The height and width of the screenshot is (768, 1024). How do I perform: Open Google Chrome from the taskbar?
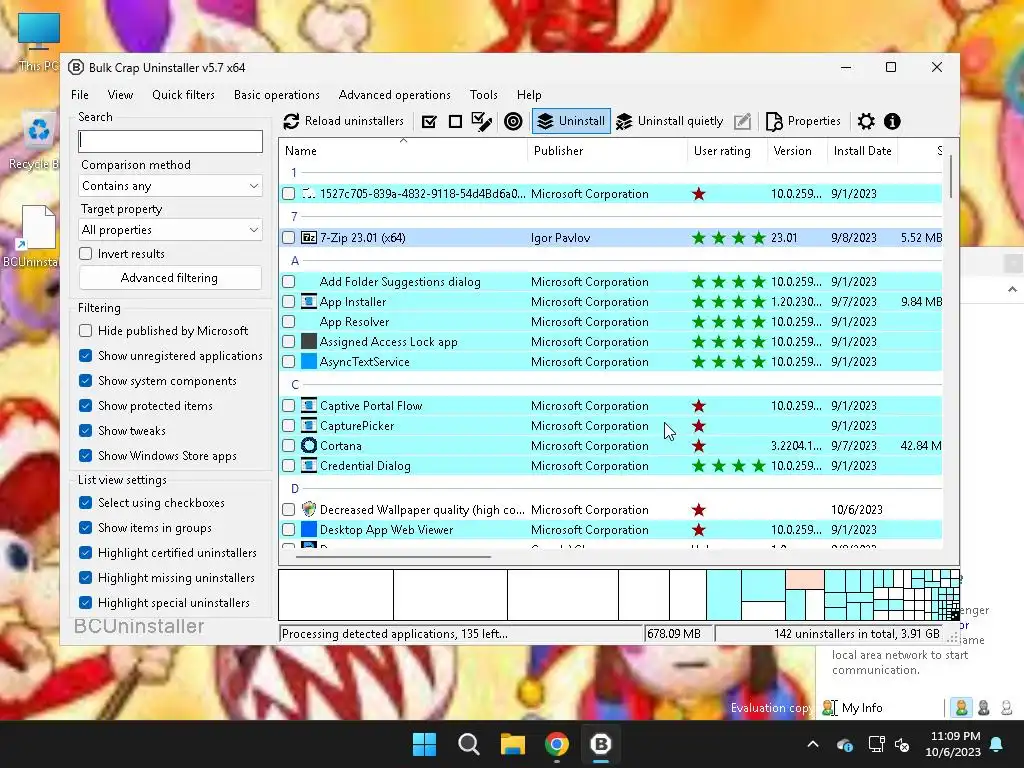coord(556,744)
